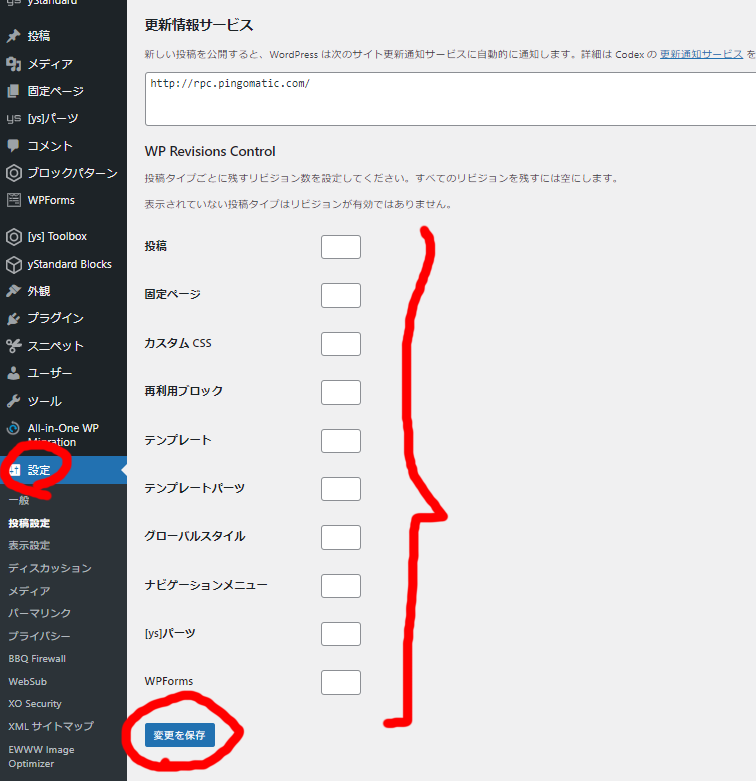Open the 表示設定 submenu item
The height and width of the screenshot is (781, 756).
29,545
